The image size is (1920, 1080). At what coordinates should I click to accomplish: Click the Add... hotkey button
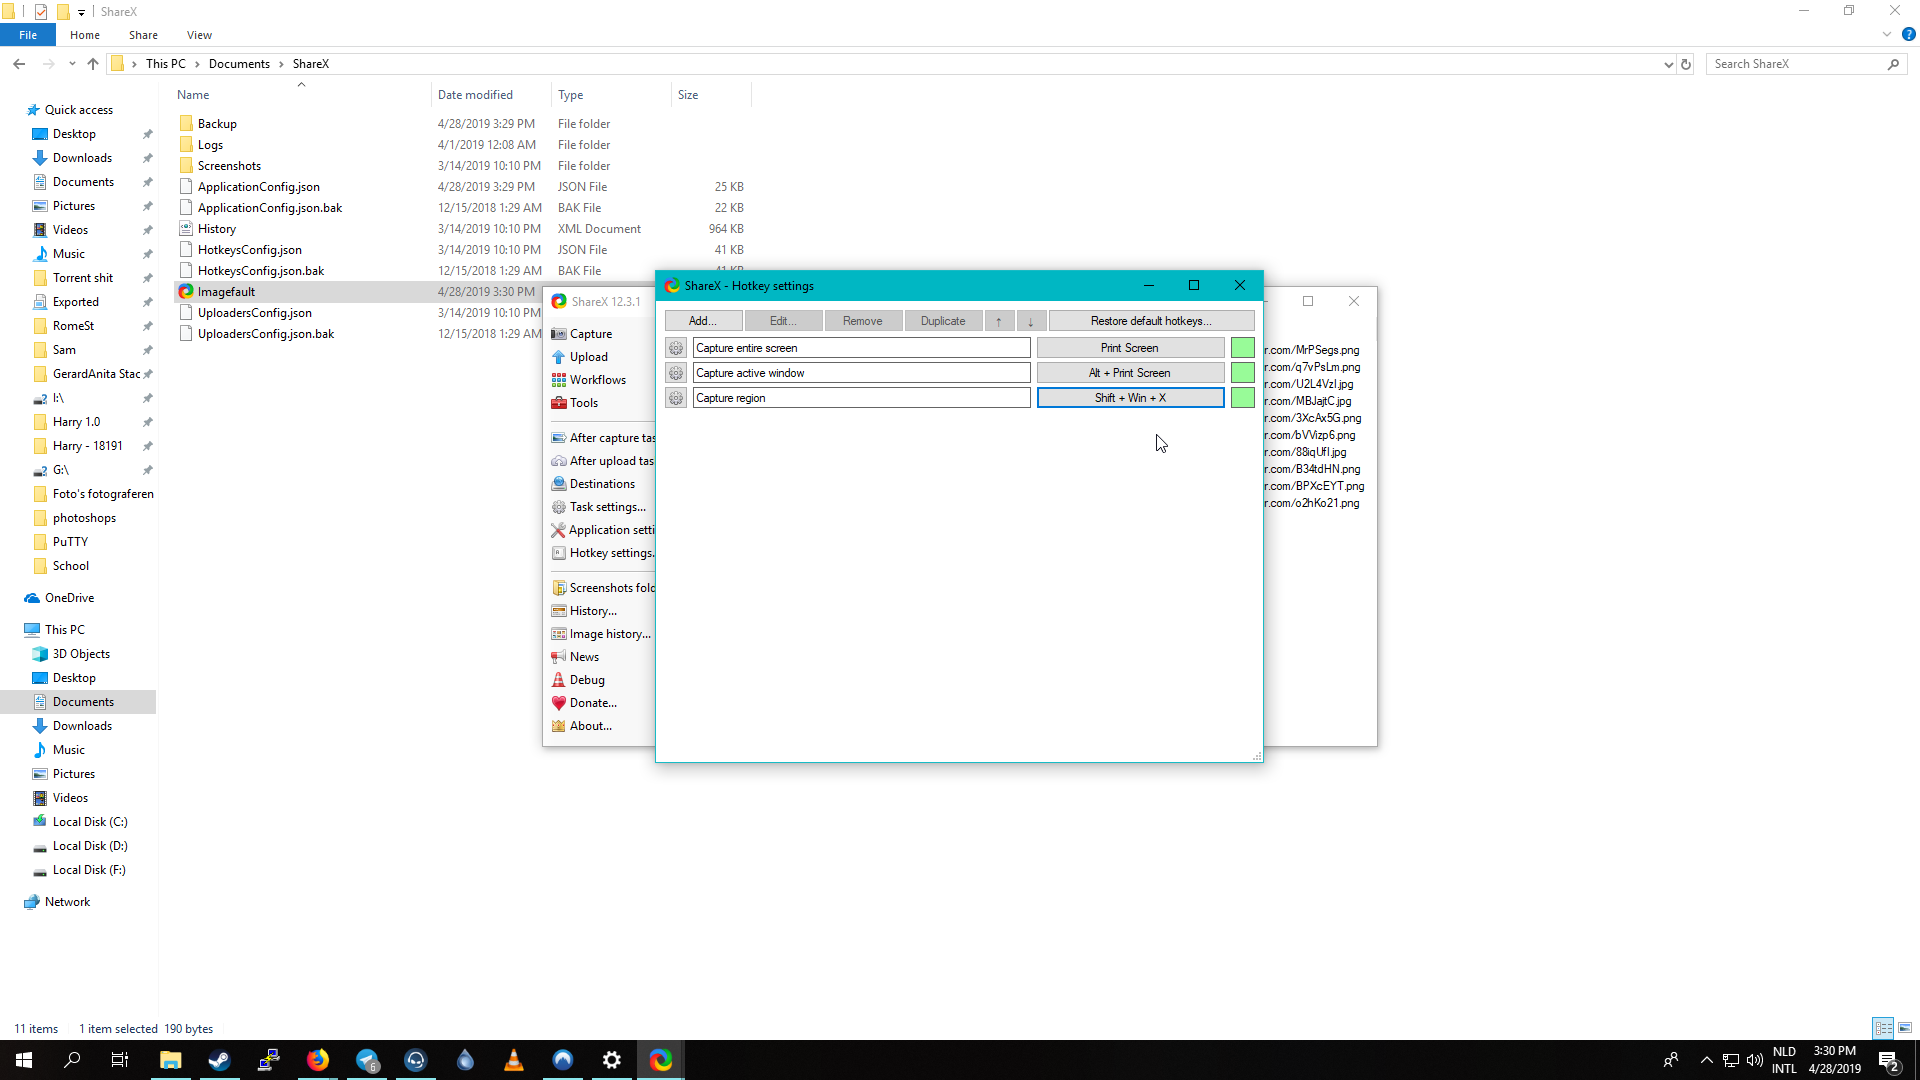click(x=703, y=321)
